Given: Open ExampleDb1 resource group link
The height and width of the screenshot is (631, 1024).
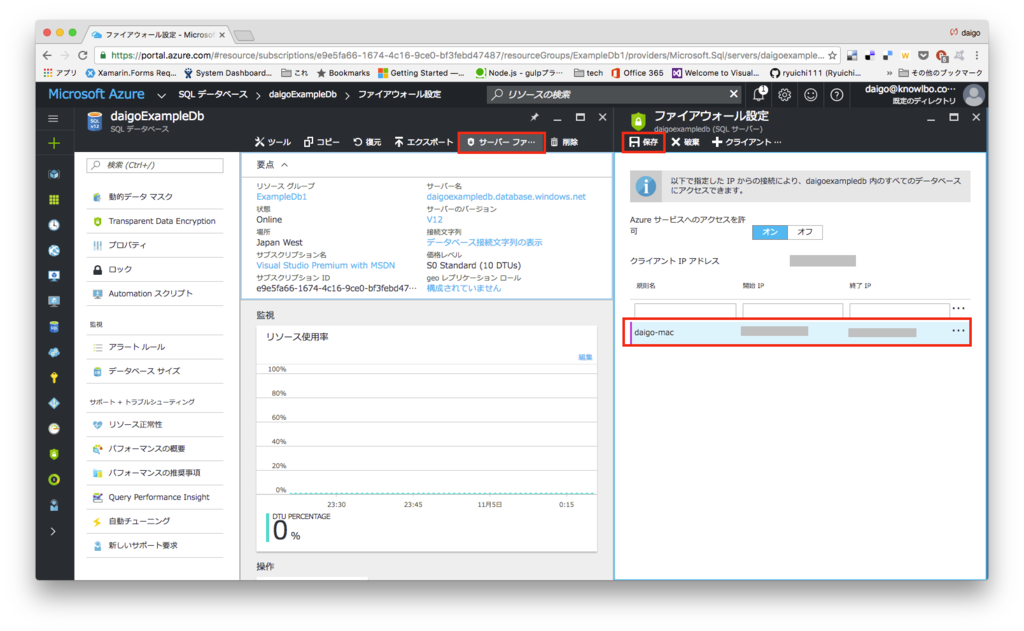Looking at the screenshot, I should (x=281, y=197).
